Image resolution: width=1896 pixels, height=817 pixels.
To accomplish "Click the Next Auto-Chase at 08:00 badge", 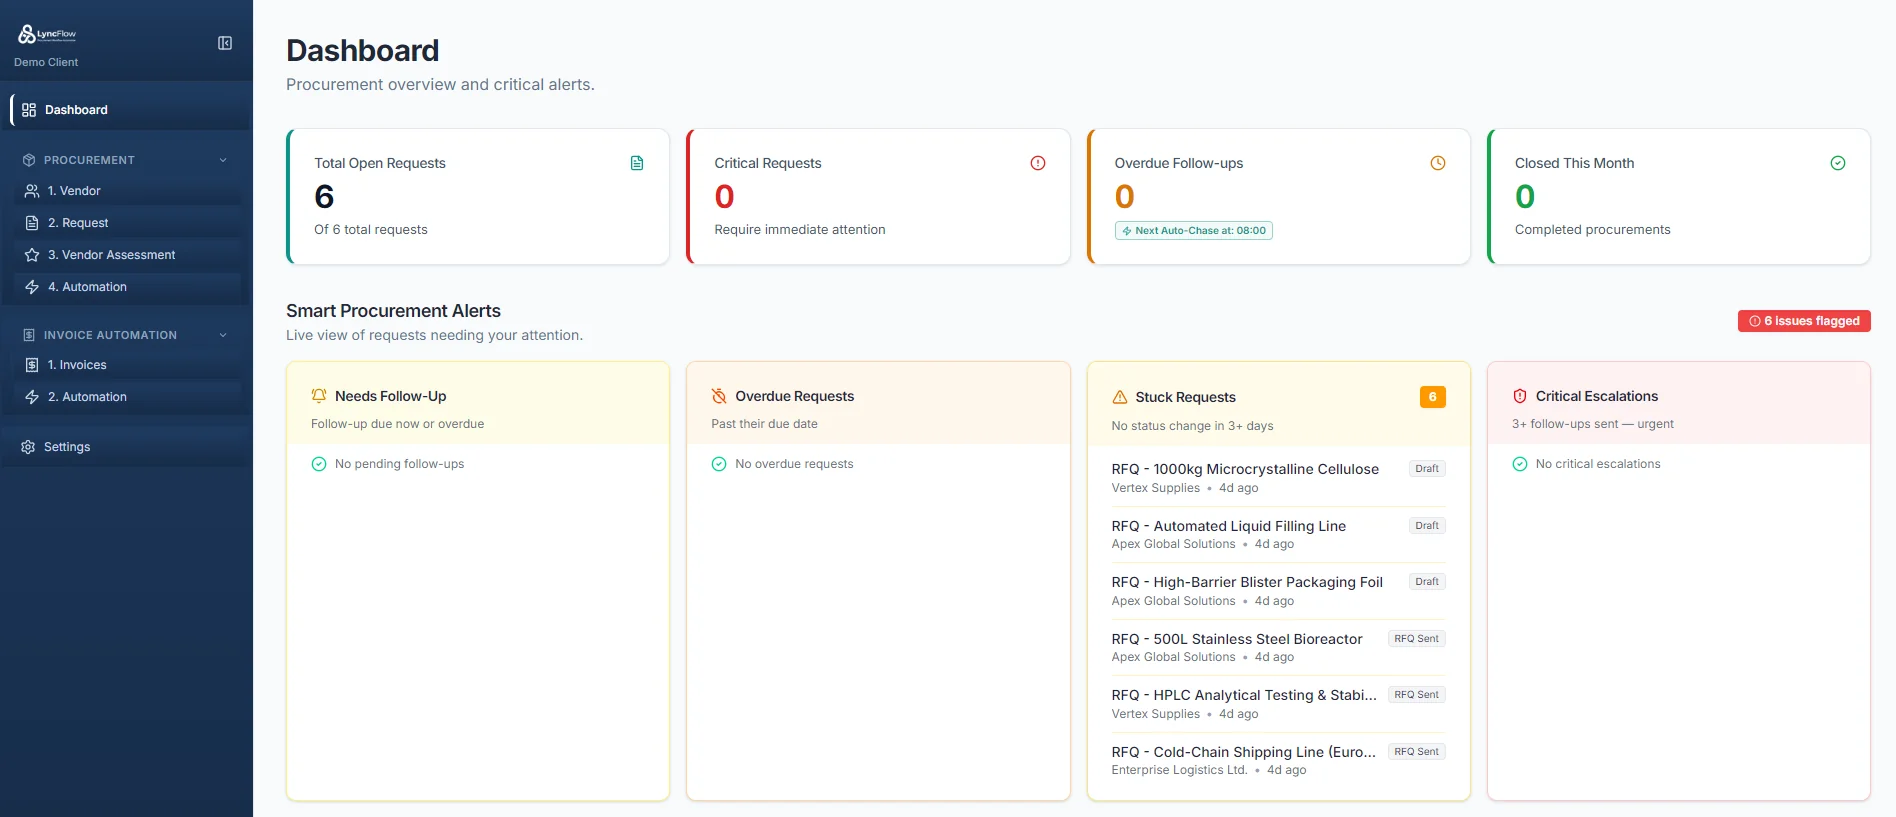I will coord(1194,231).
